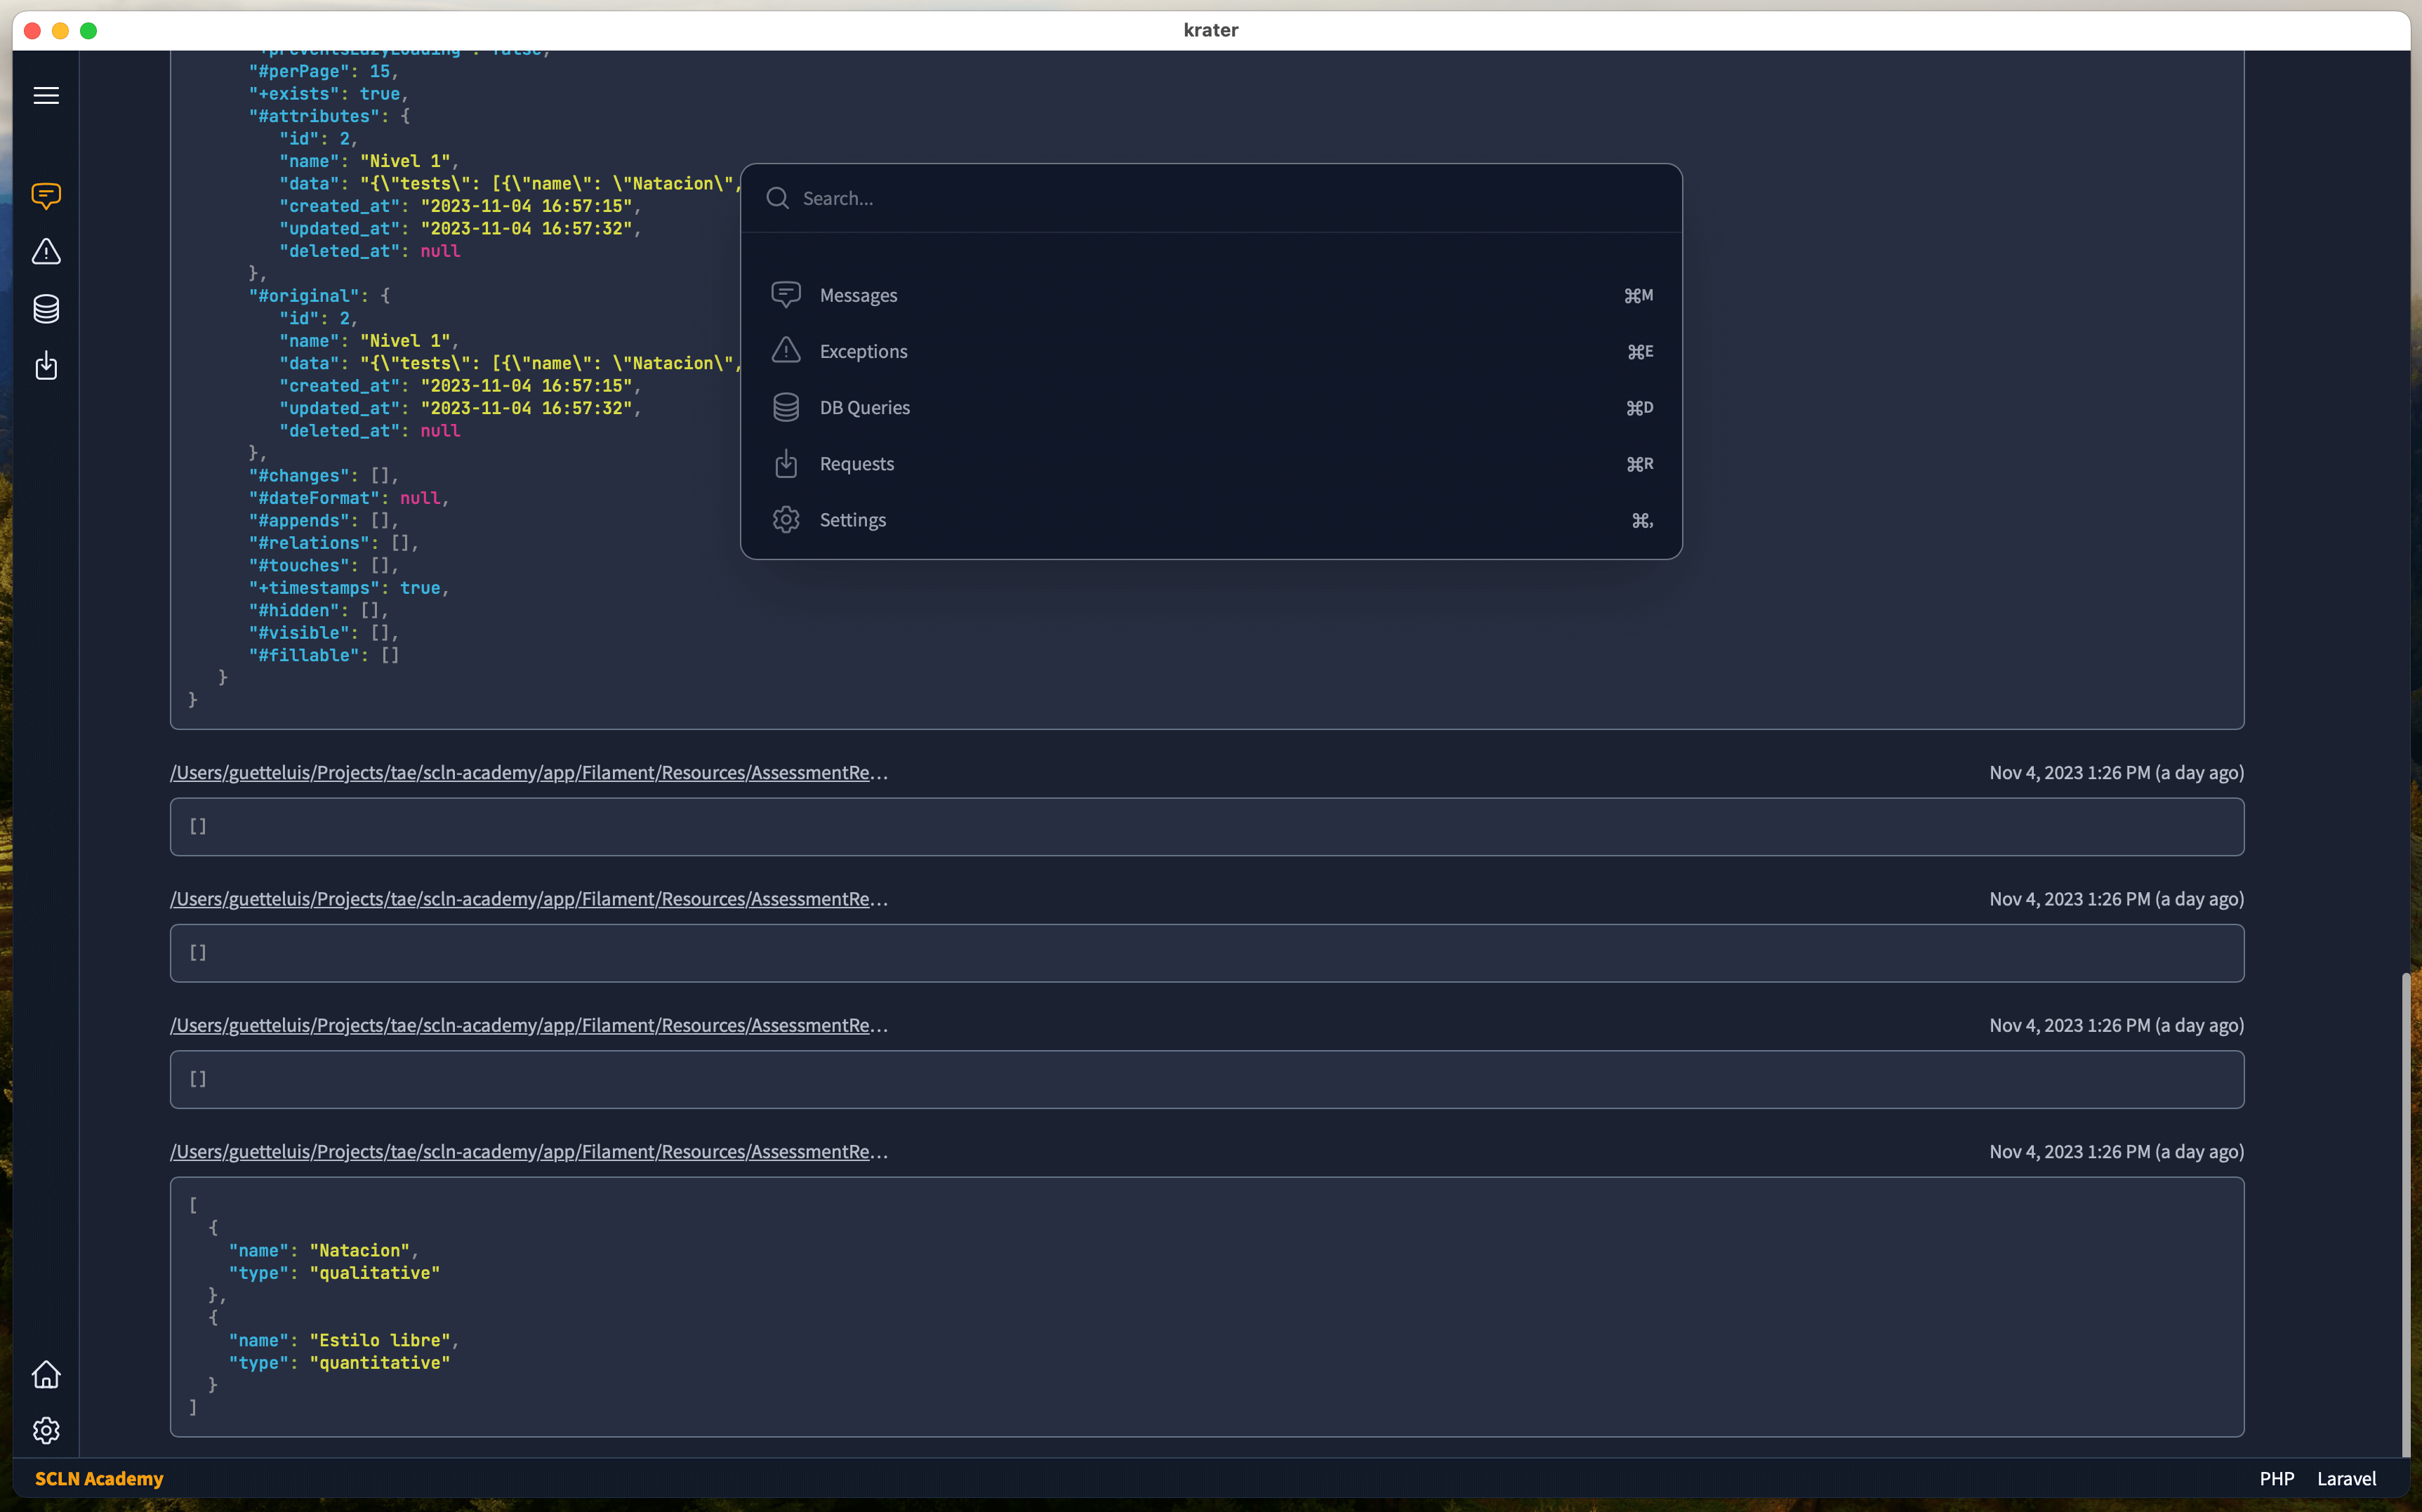Click the "#hidden": [] line
Image resolution: width=2422 pixels, height=1512 pixels.
point(318,610)
